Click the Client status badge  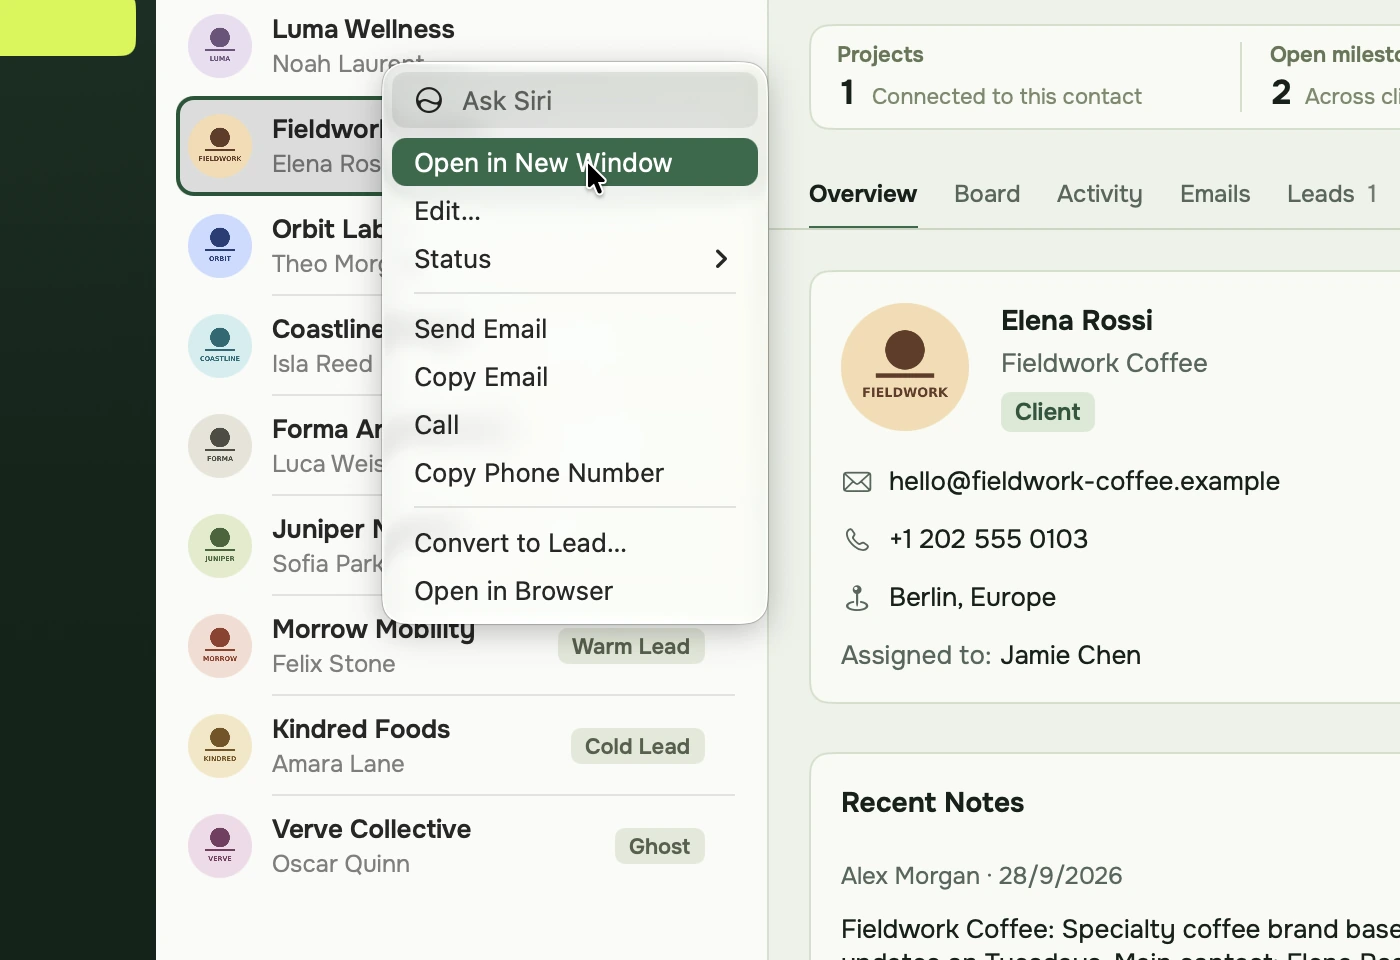point(1048,412)
